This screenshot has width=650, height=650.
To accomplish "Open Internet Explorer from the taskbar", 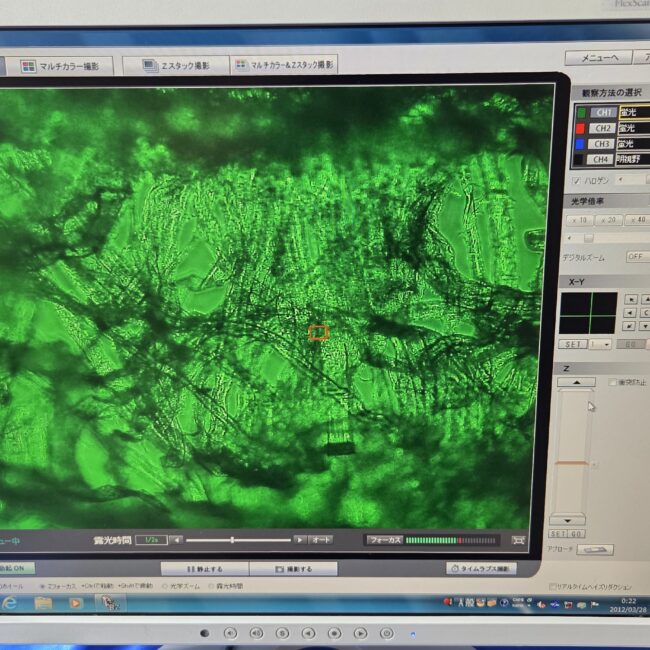I will (10, 603).
